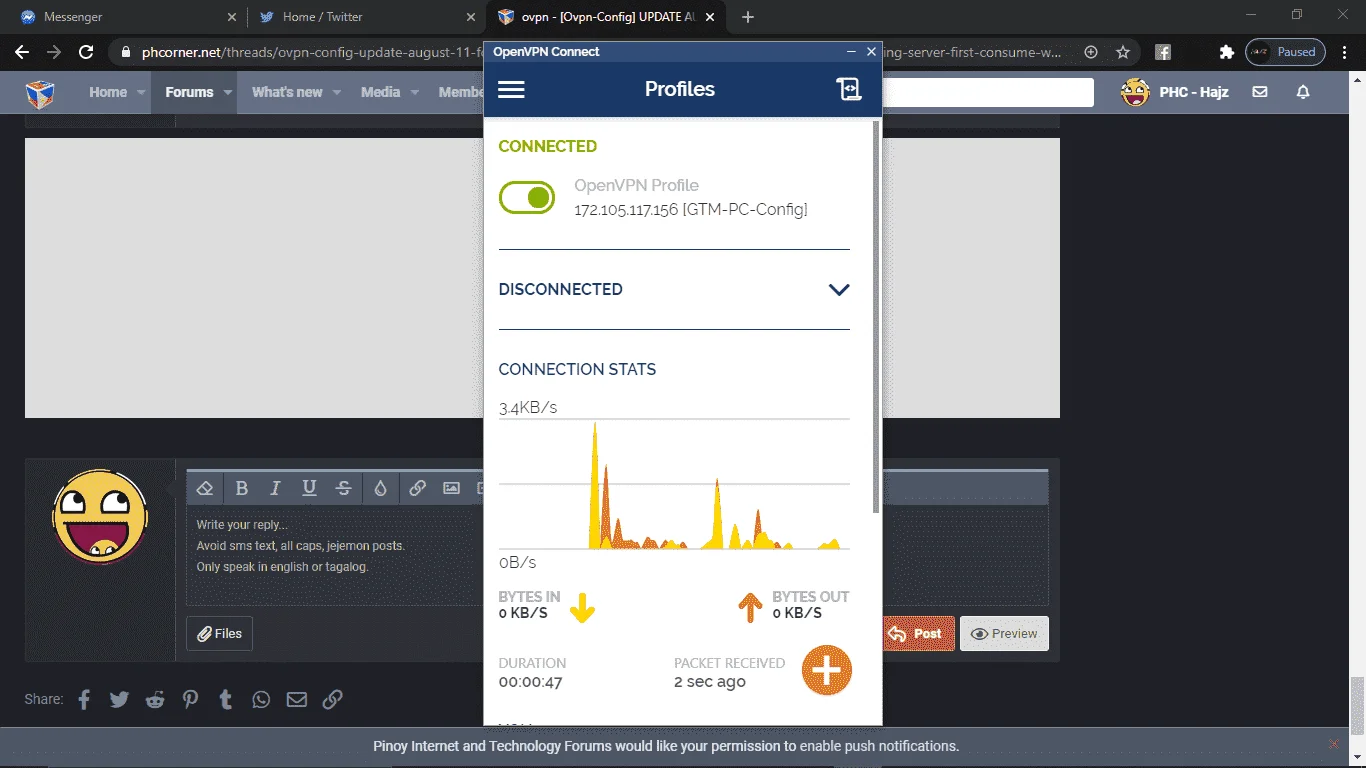Go forward in browser history
The width and height of the screenshot is (1366, 768).
pos(54,52)
